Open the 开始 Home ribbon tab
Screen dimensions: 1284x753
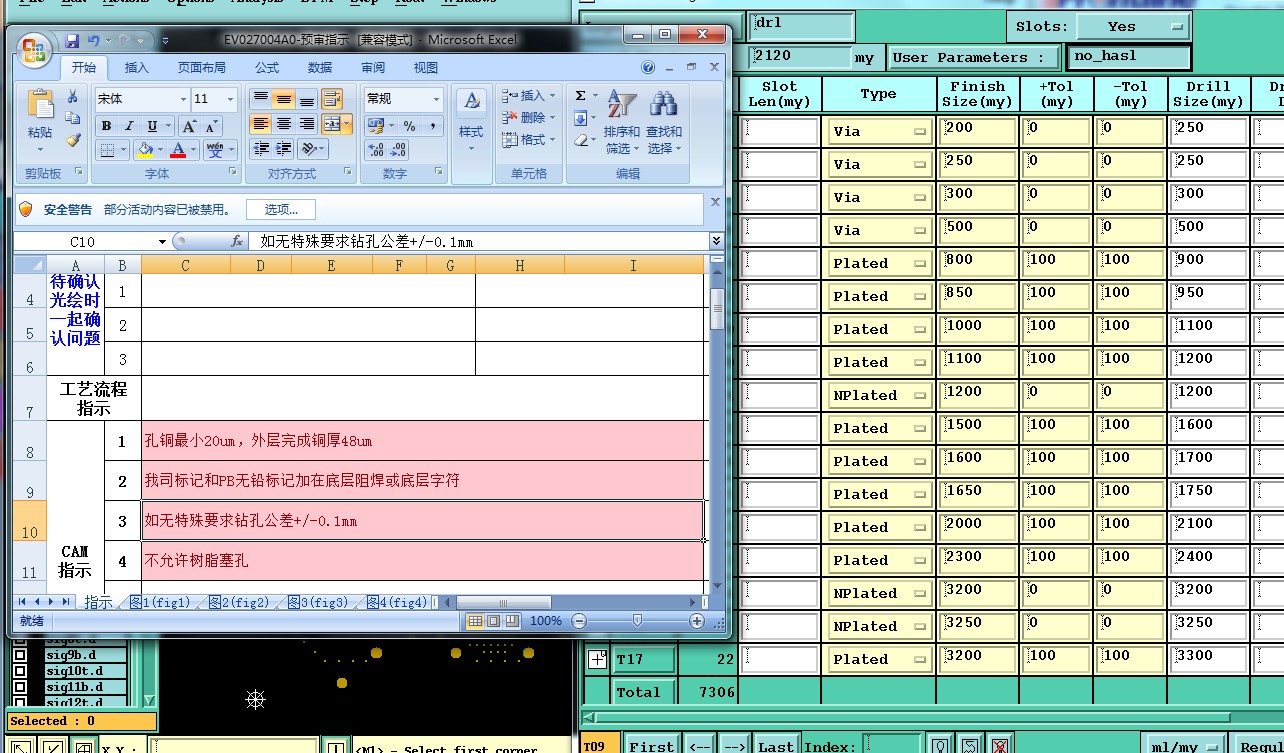pyautogui.click(x=84, y=68)
